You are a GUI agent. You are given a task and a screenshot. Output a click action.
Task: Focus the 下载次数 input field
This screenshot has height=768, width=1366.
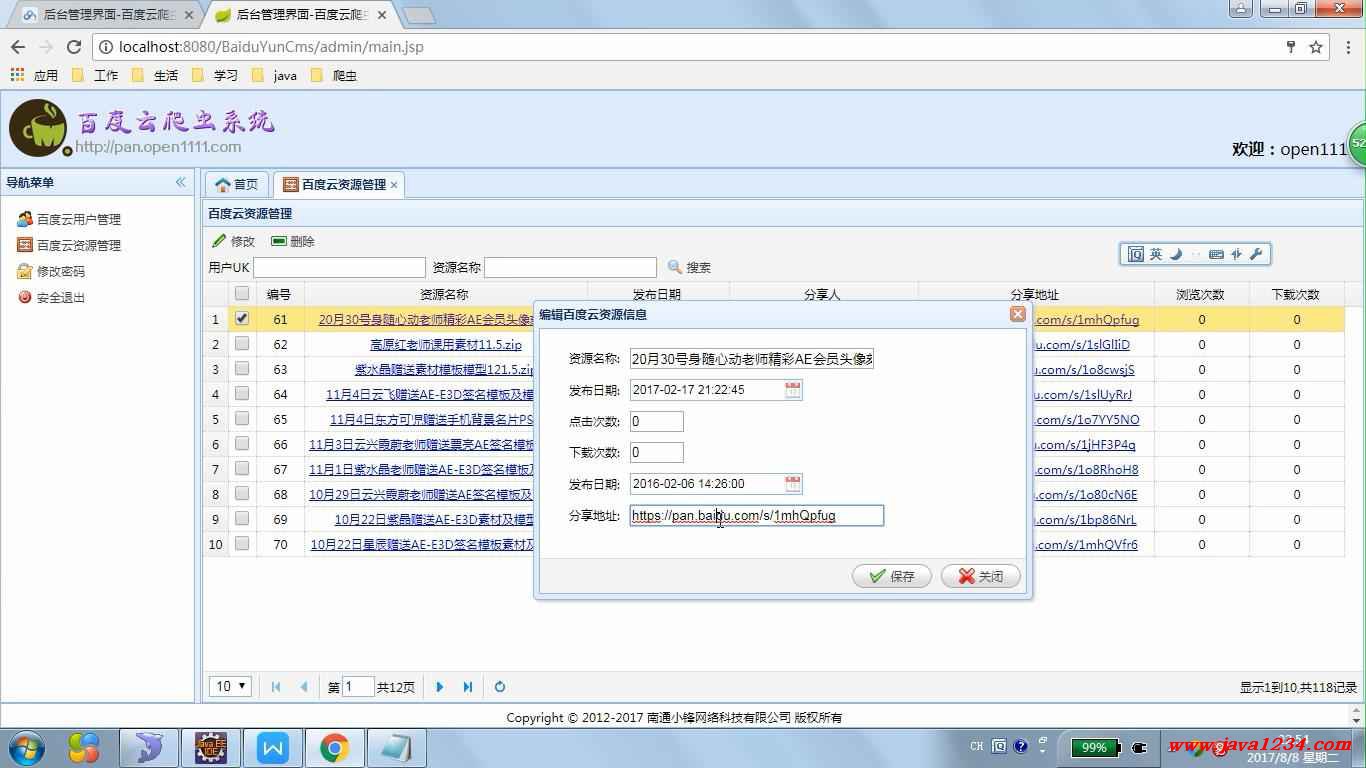point(657,452)
